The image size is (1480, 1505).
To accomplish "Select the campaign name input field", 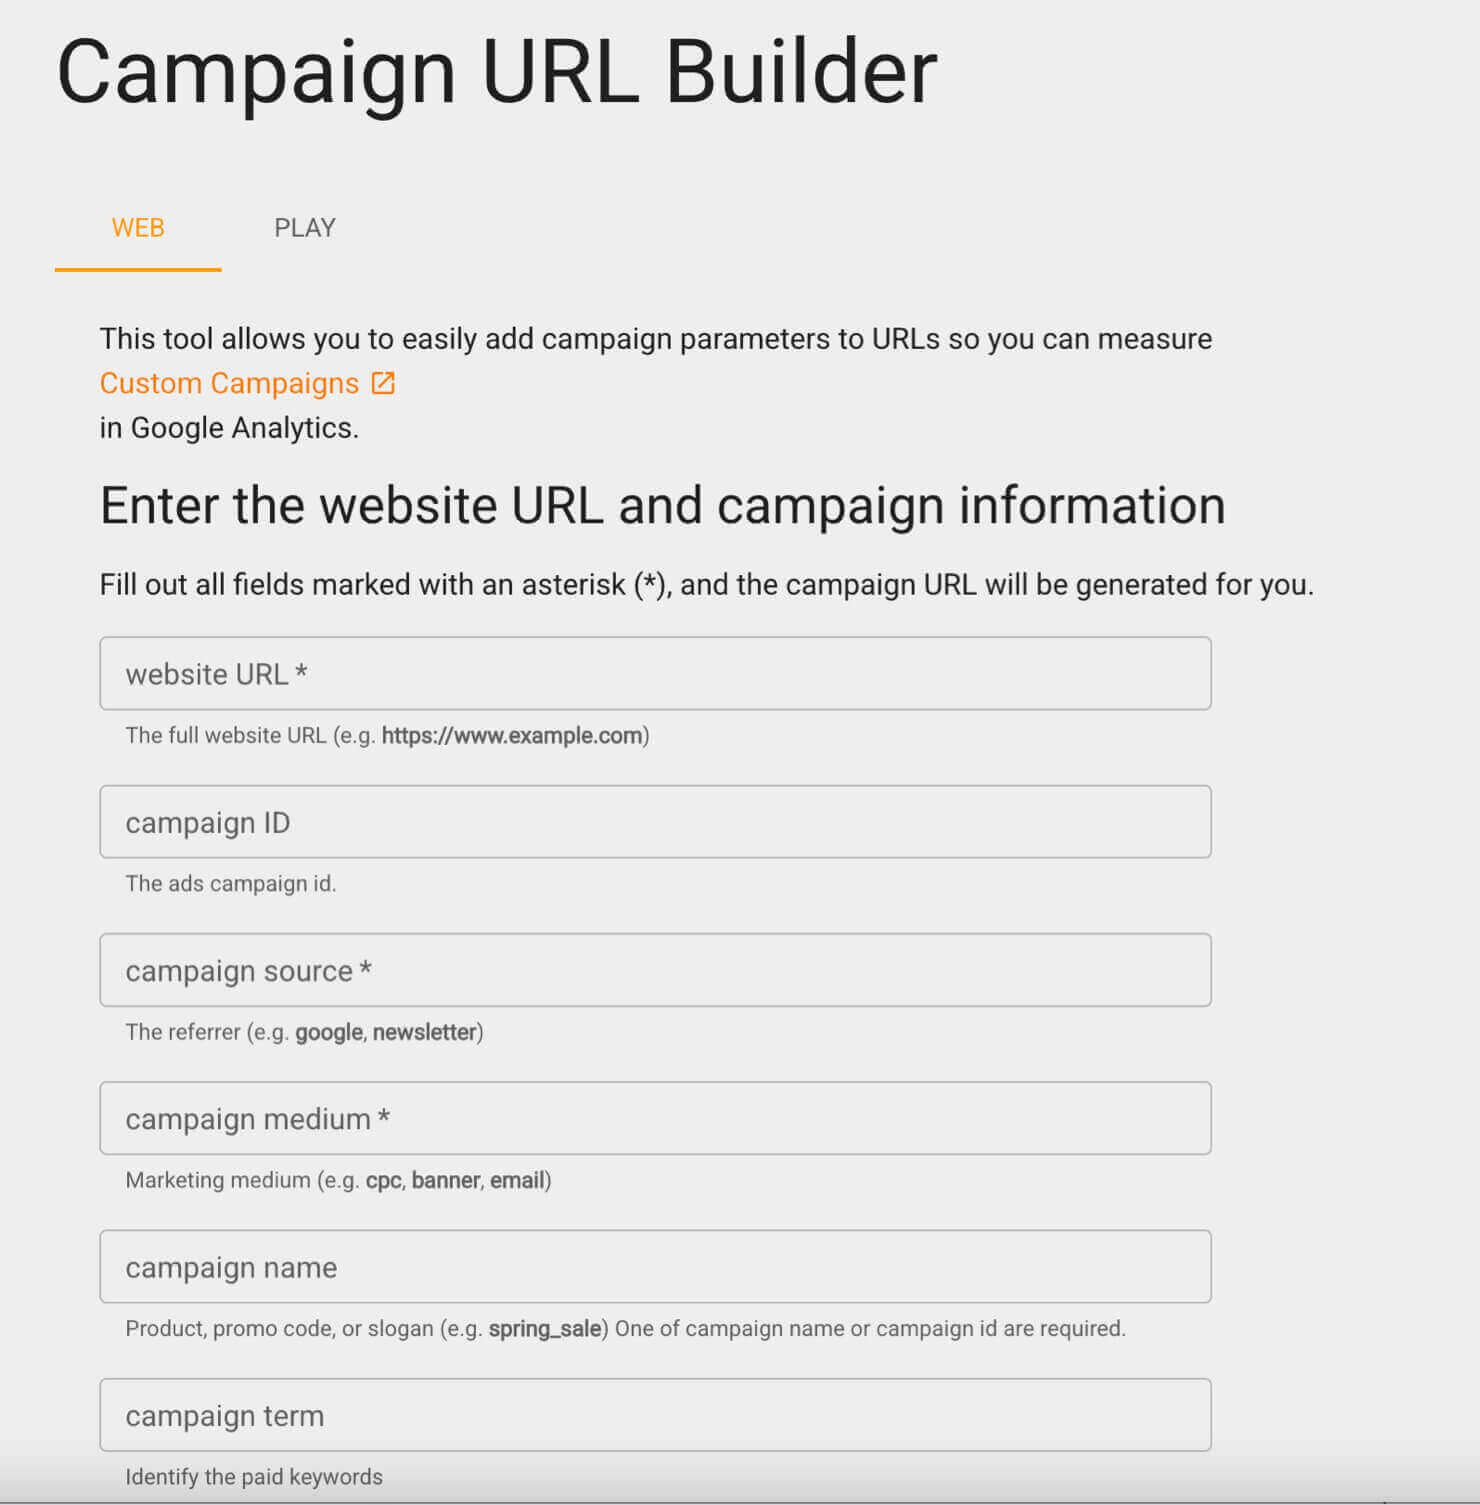I will click(x=655, y=1266).
